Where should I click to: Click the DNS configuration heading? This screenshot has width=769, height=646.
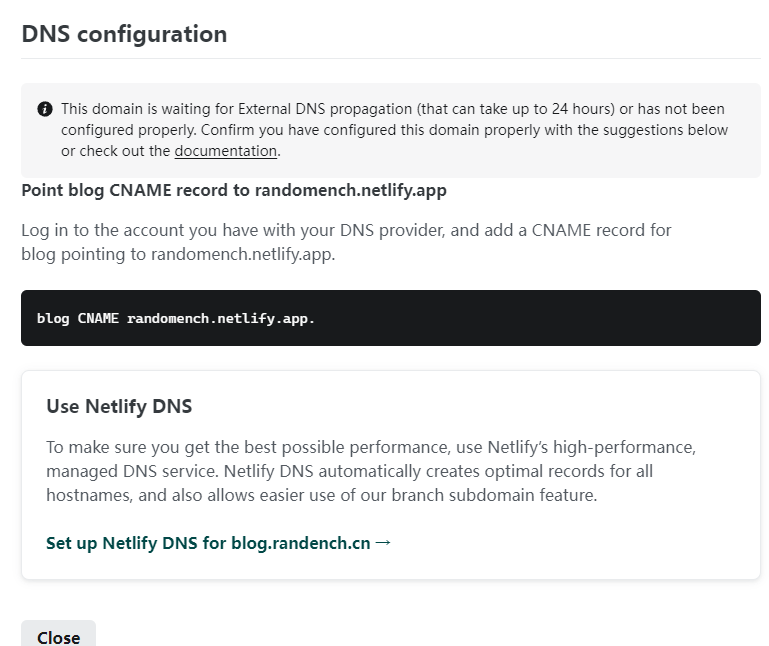point(124,34)
